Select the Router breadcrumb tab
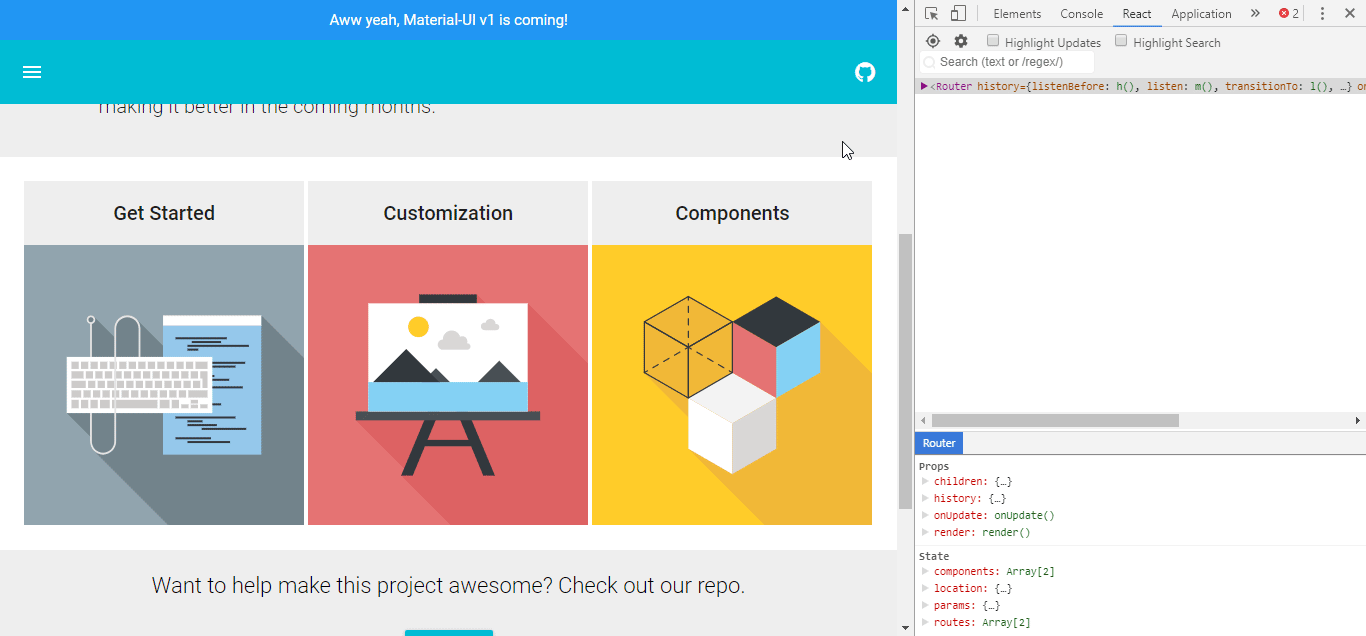The image size is (1366, 636). coord(939,443)
